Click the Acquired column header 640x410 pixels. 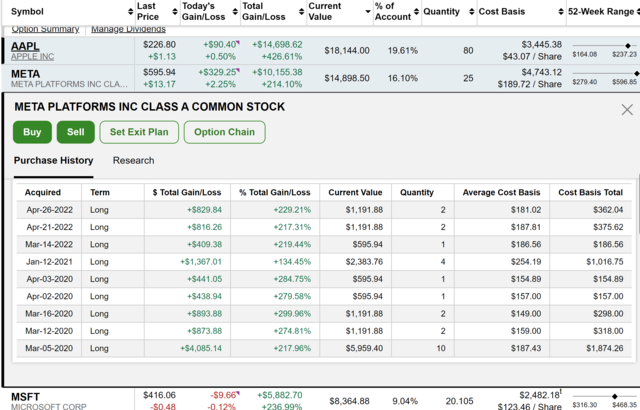[42, 193]
